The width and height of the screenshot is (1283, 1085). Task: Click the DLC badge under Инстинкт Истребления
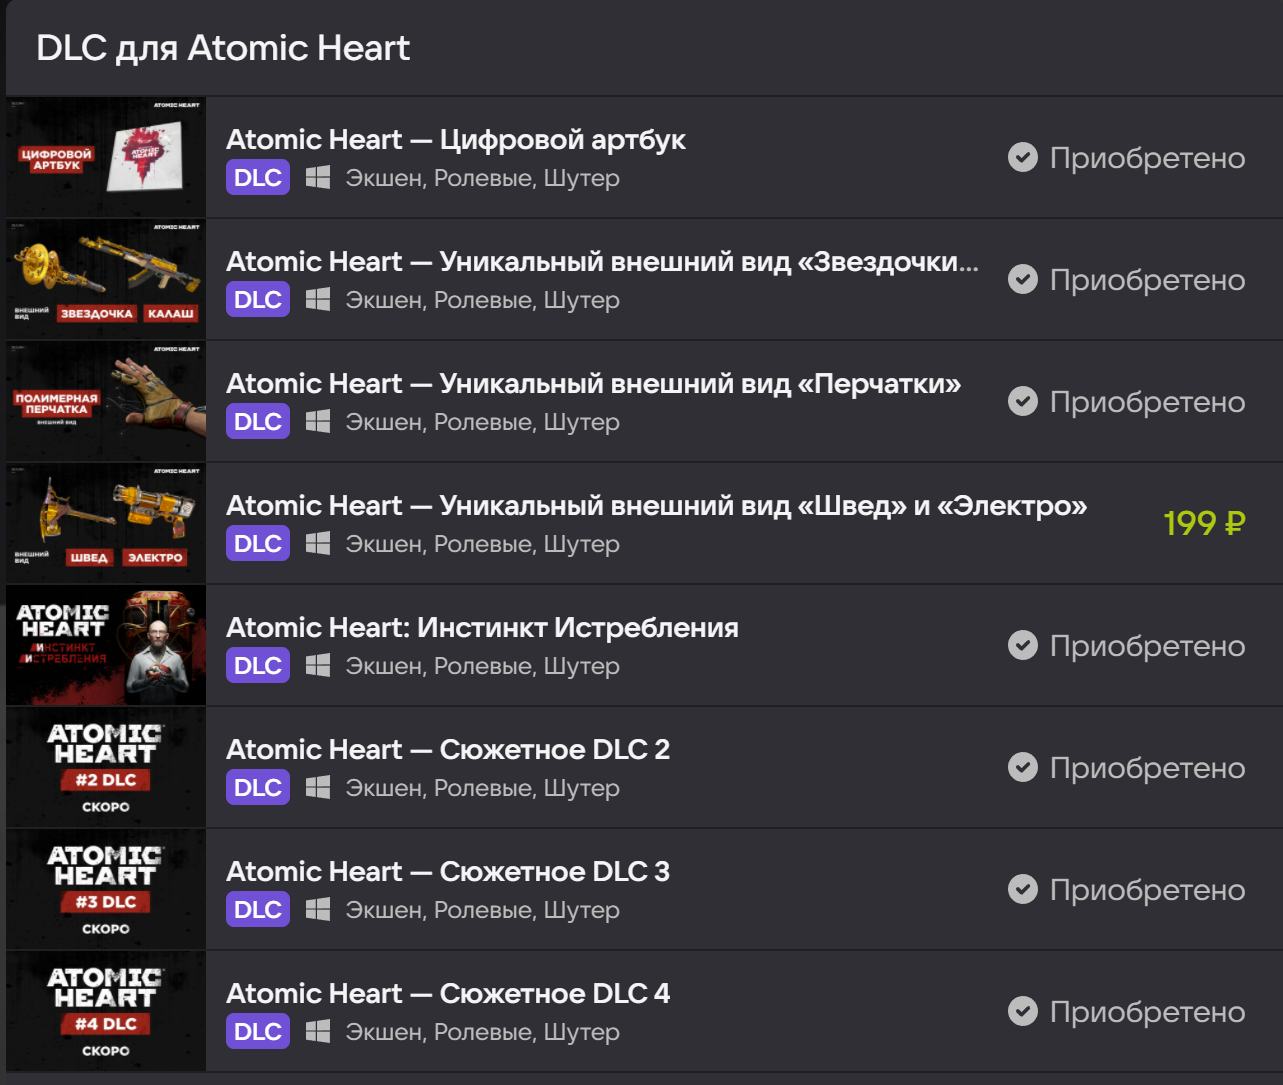[x=258, y=666]
